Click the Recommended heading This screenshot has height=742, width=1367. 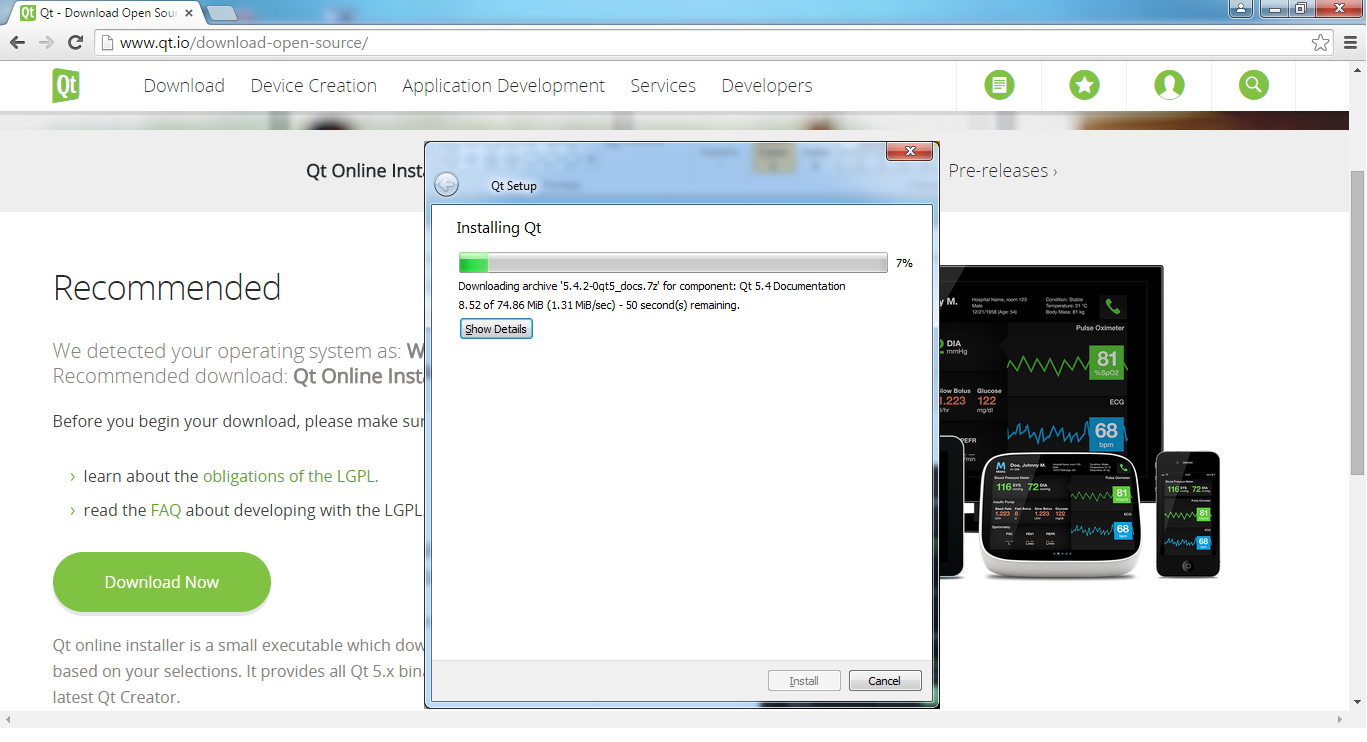point(167,288)
